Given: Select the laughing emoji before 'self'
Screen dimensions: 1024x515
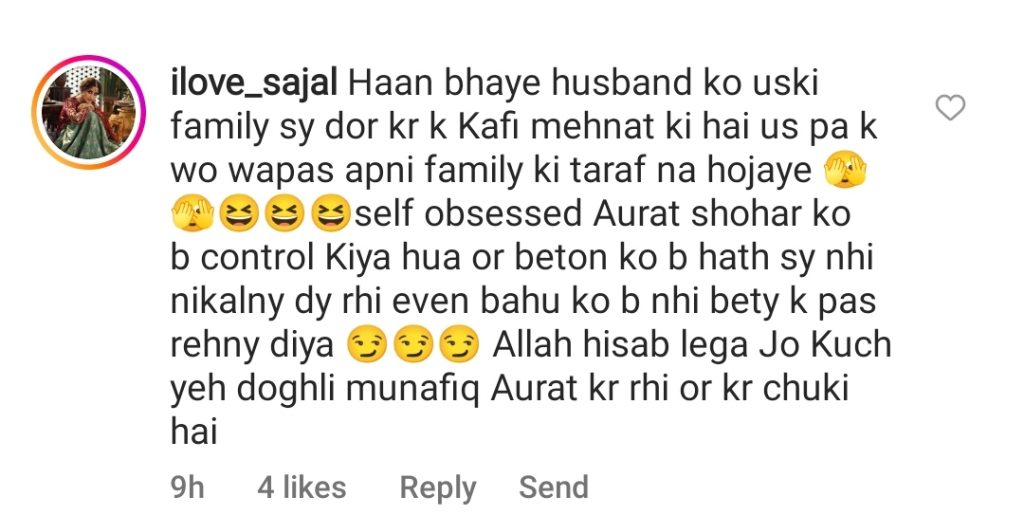Looking at the screenshot, I should [x=330, y=215].
